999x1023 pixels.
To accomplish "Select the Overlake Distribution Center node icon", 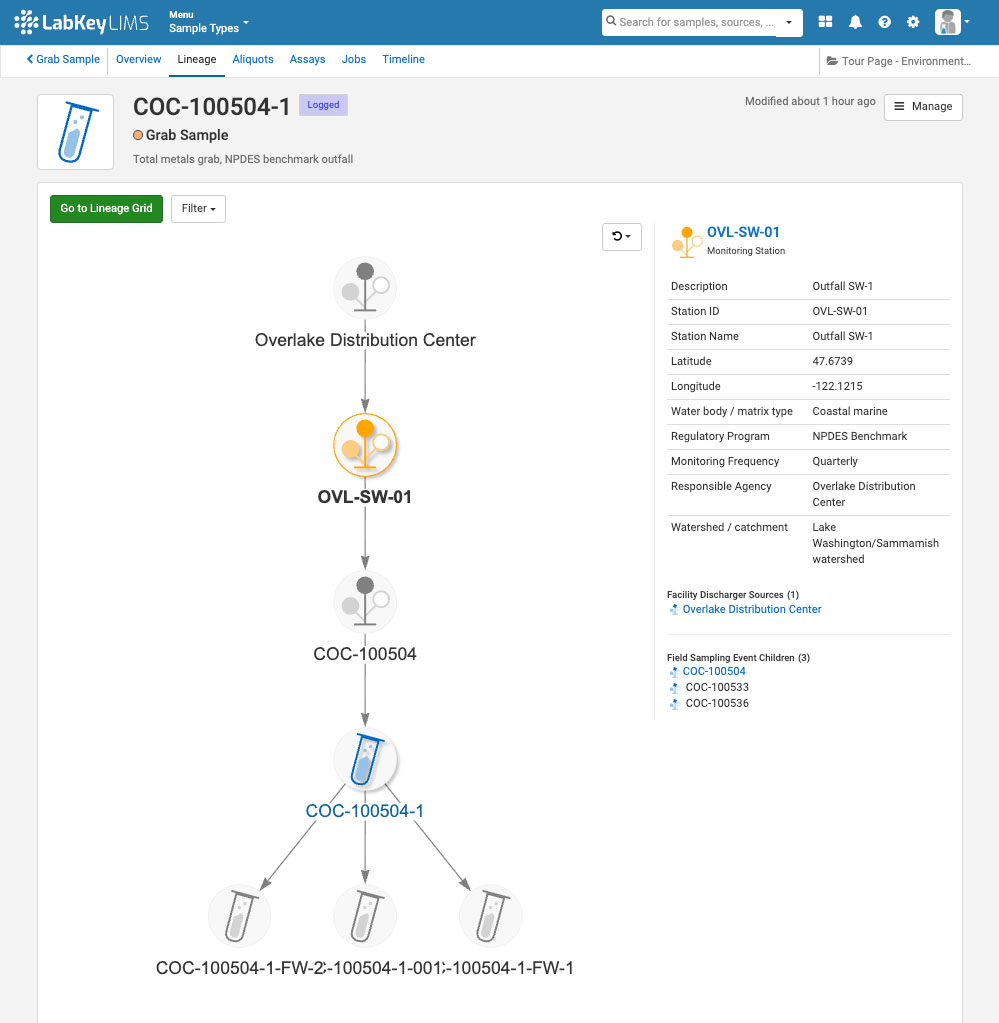I will [365, 288].
